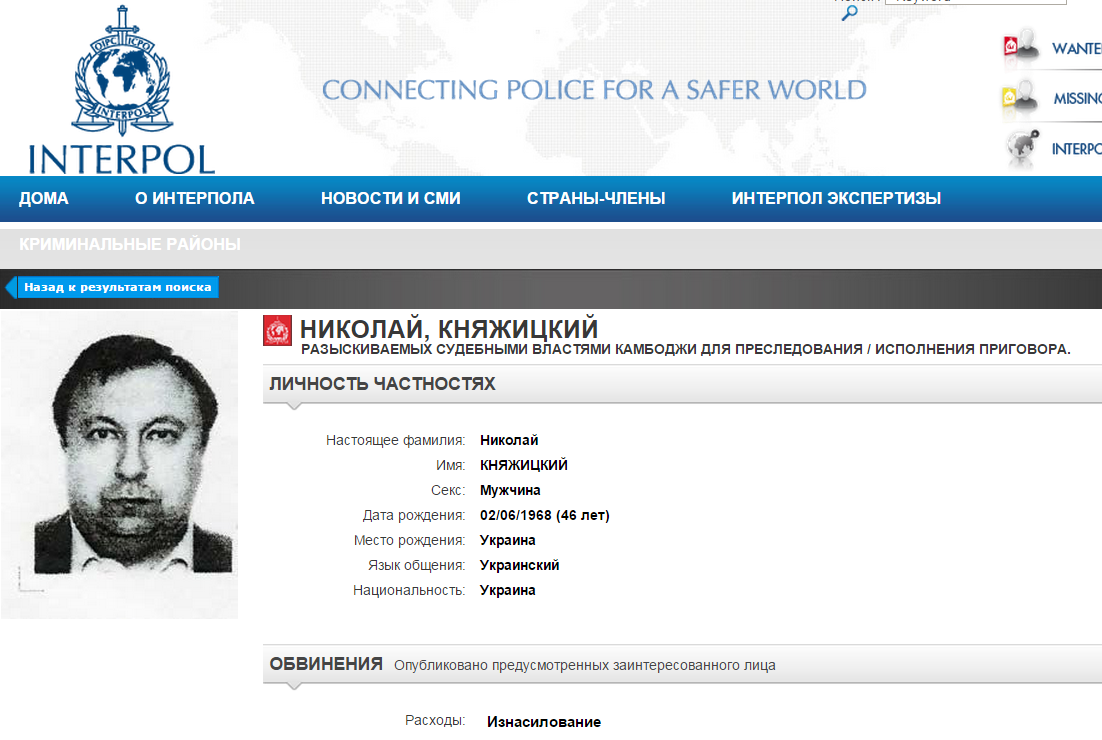This screenshot has width=1102, height=740.
Task: Click the Interpol globe satellite icon
Action: coord(1023,148)
